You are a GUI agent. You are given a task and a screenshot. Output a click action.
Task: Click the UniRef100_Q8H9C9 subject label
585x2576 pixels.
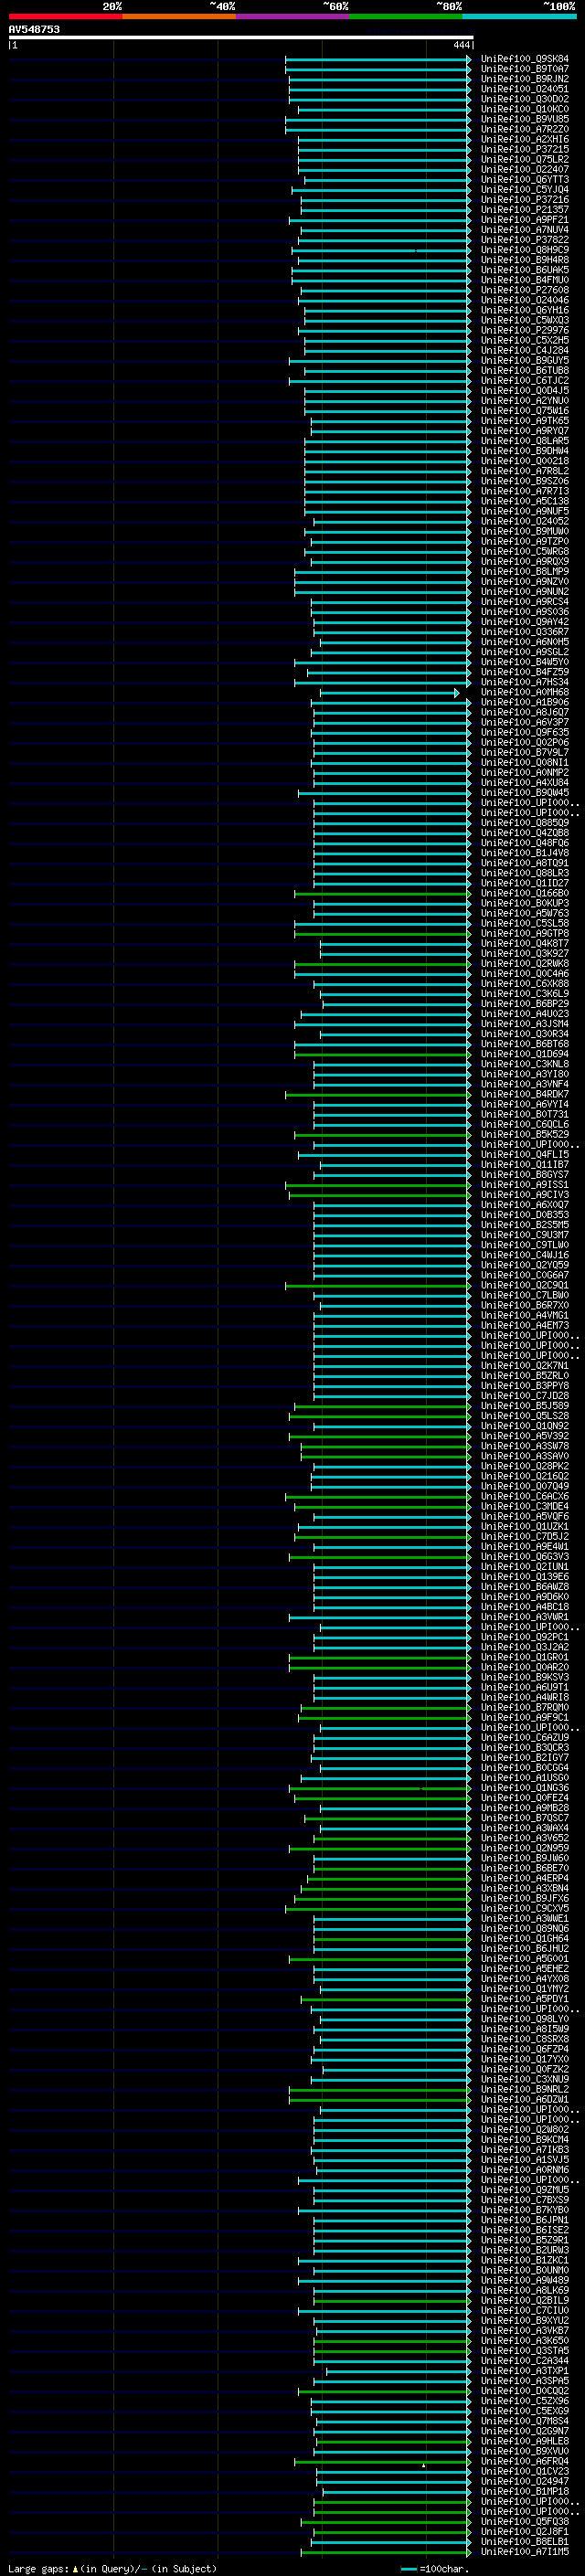[x=524, y=250]
